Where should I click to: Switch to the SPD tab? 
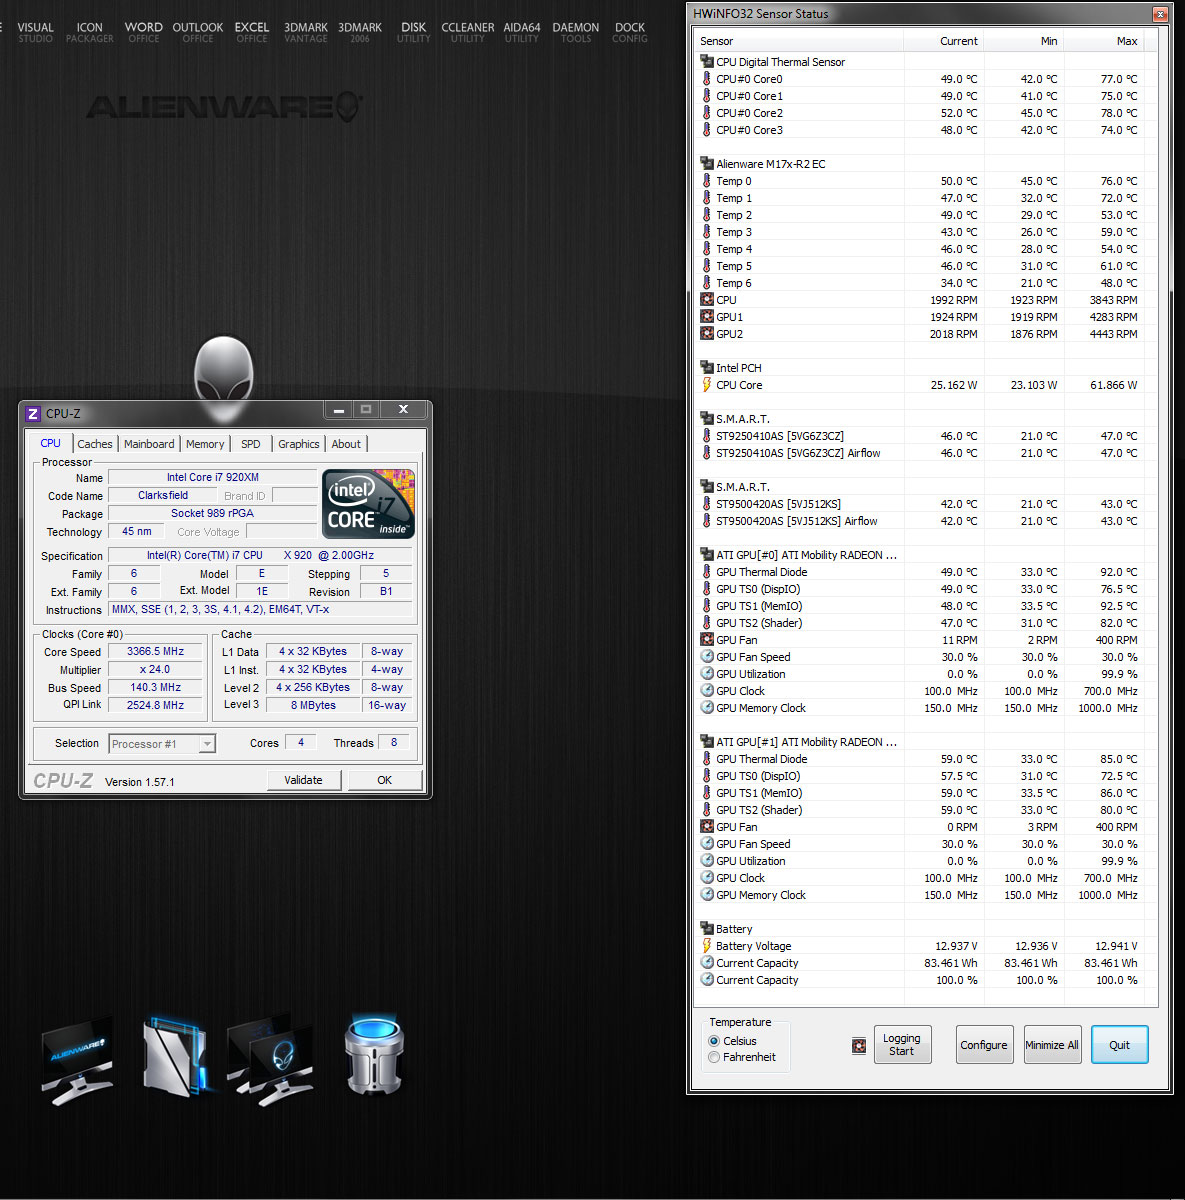[x=251, y=444]
